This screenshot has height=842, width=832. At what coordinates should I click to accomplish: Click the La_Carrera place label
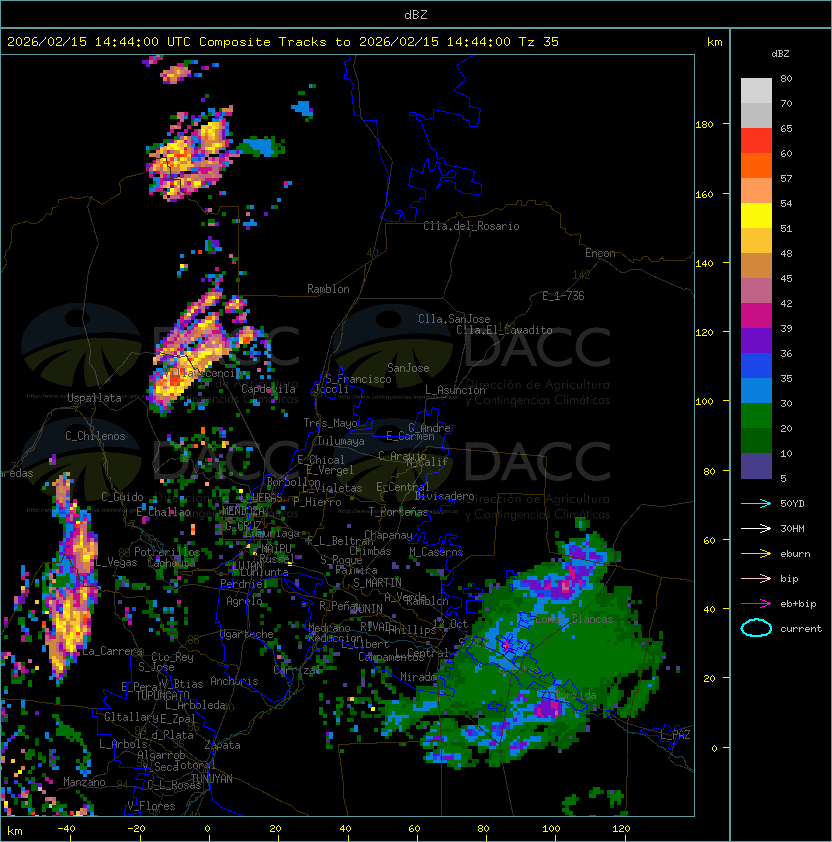click(113, 651)
